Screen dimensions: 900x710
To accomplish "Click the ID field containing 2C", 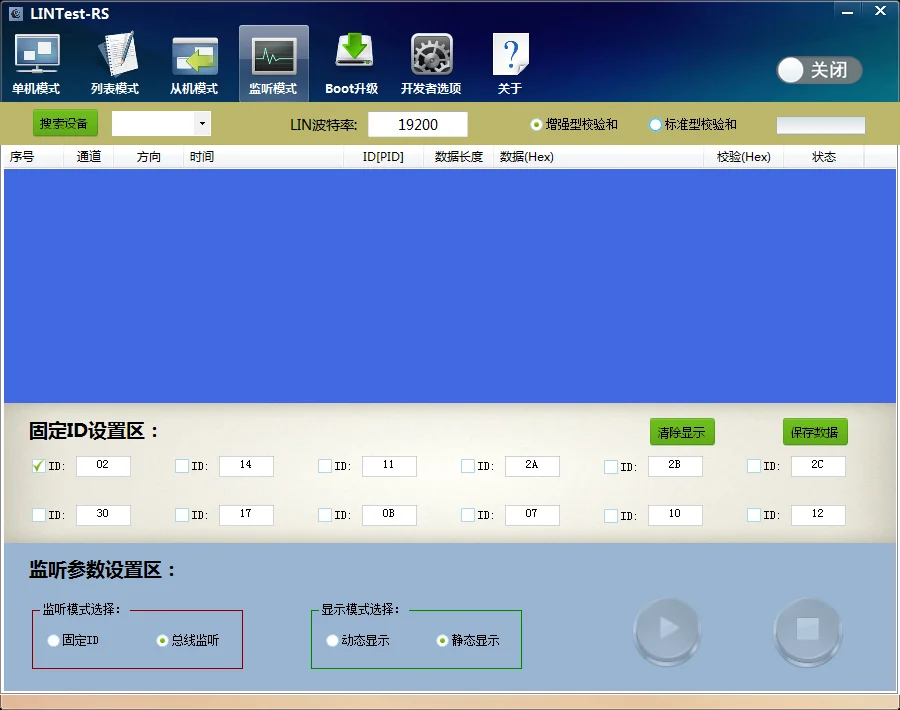I will point(818,466).
